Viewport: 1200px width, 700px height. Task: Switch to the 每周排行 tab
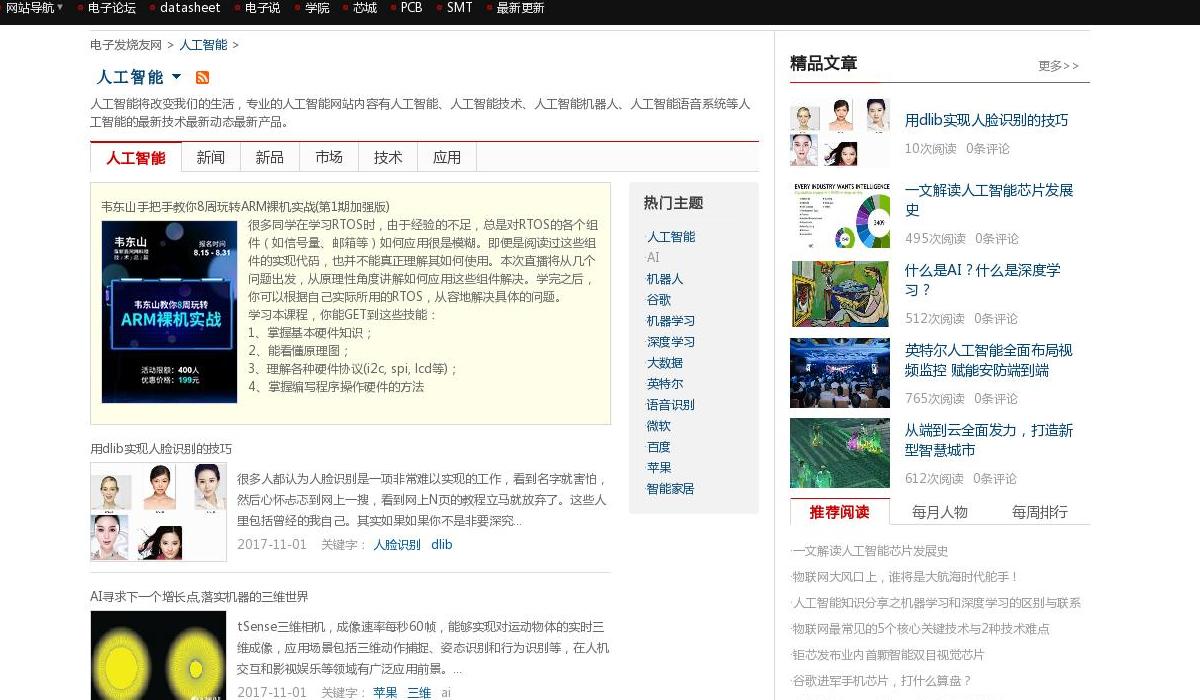tap(1040, 512)
